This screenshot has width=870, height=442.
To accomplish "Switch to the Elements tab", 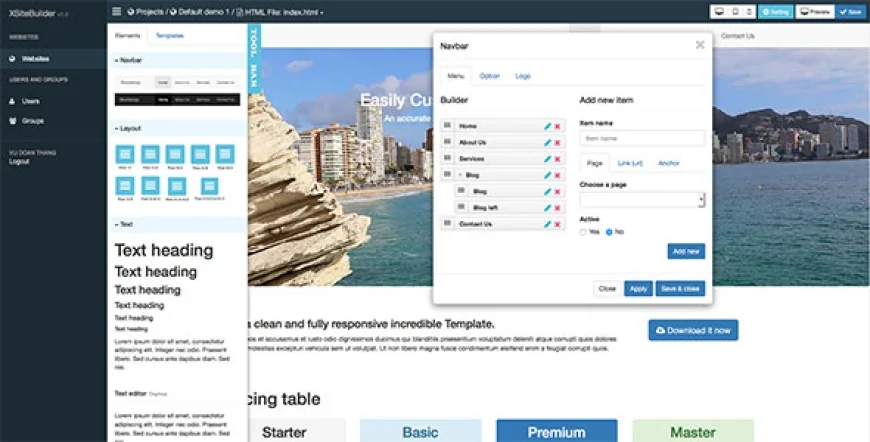I will pyautogui.click(x=128, y=35).
